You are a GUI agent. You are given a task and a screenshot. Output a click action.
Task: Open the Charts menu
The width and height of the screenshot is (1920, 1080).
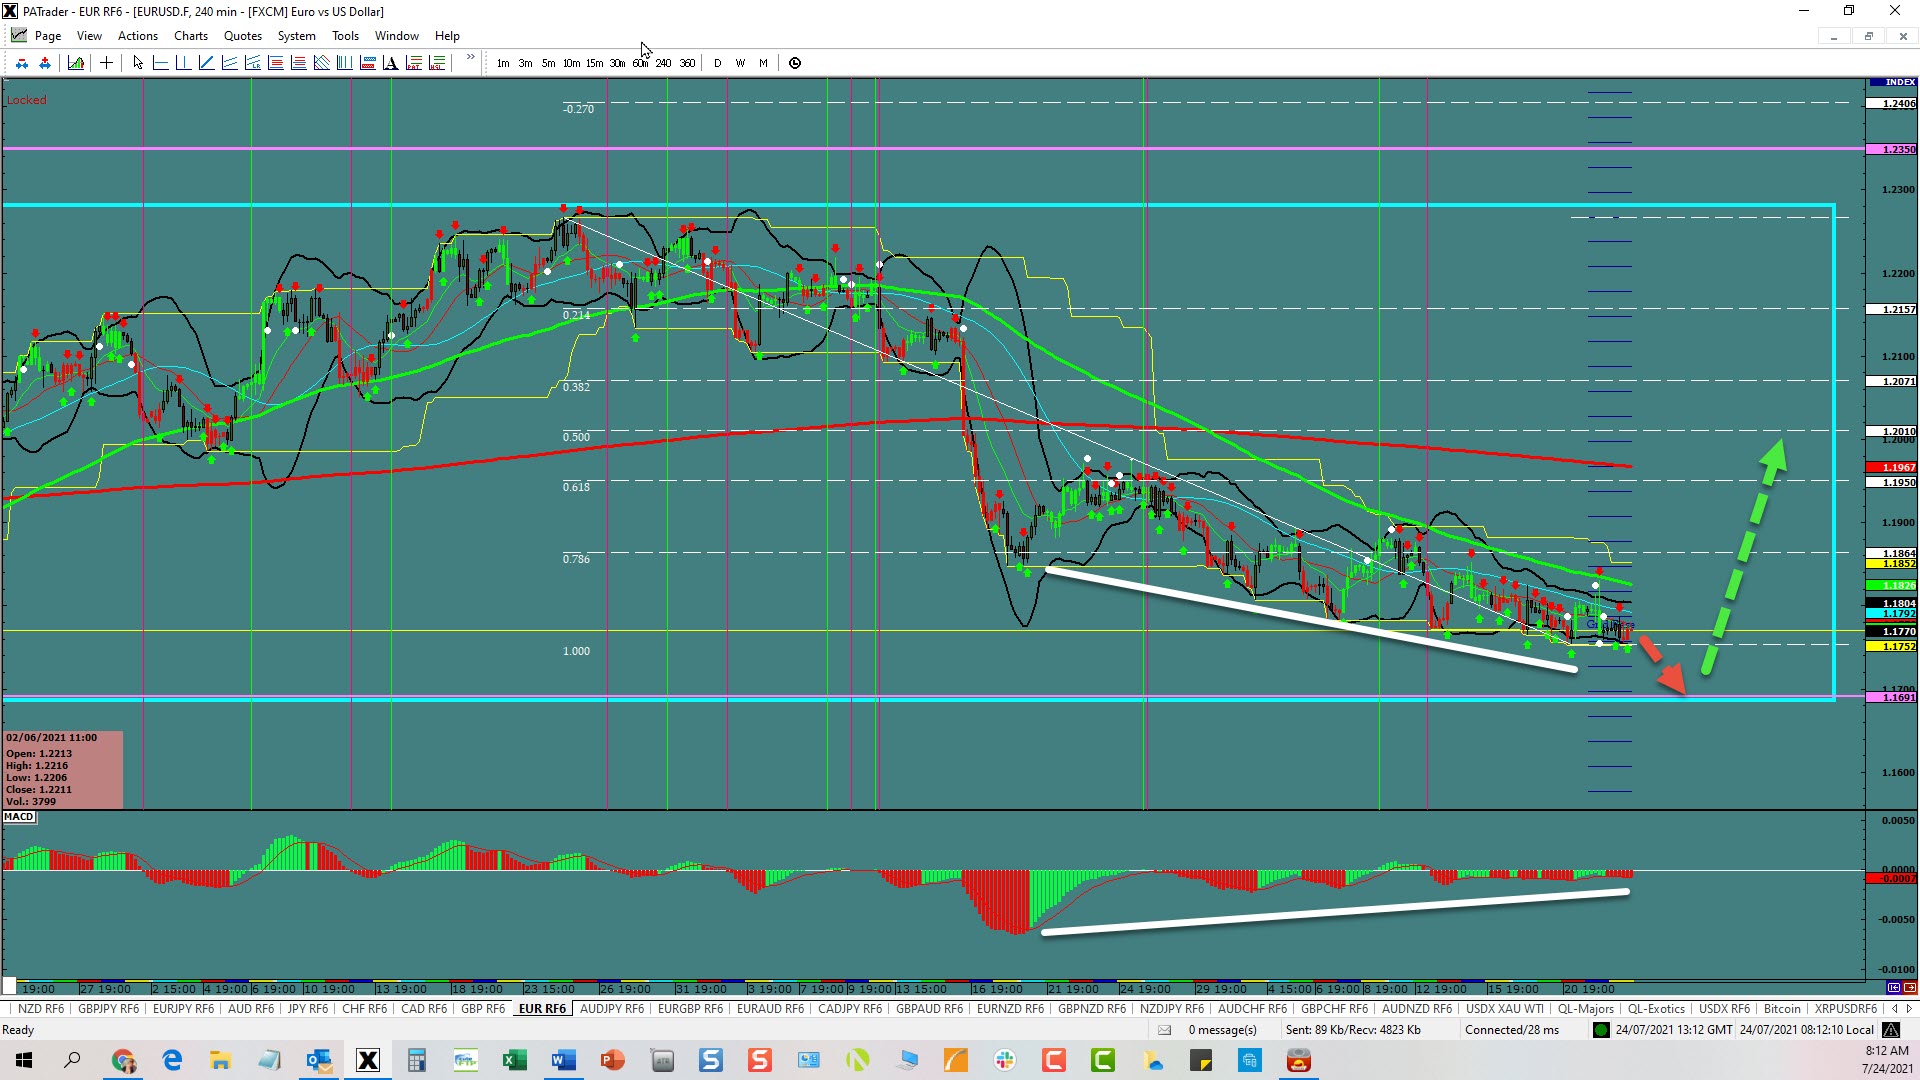click(191, 36)
